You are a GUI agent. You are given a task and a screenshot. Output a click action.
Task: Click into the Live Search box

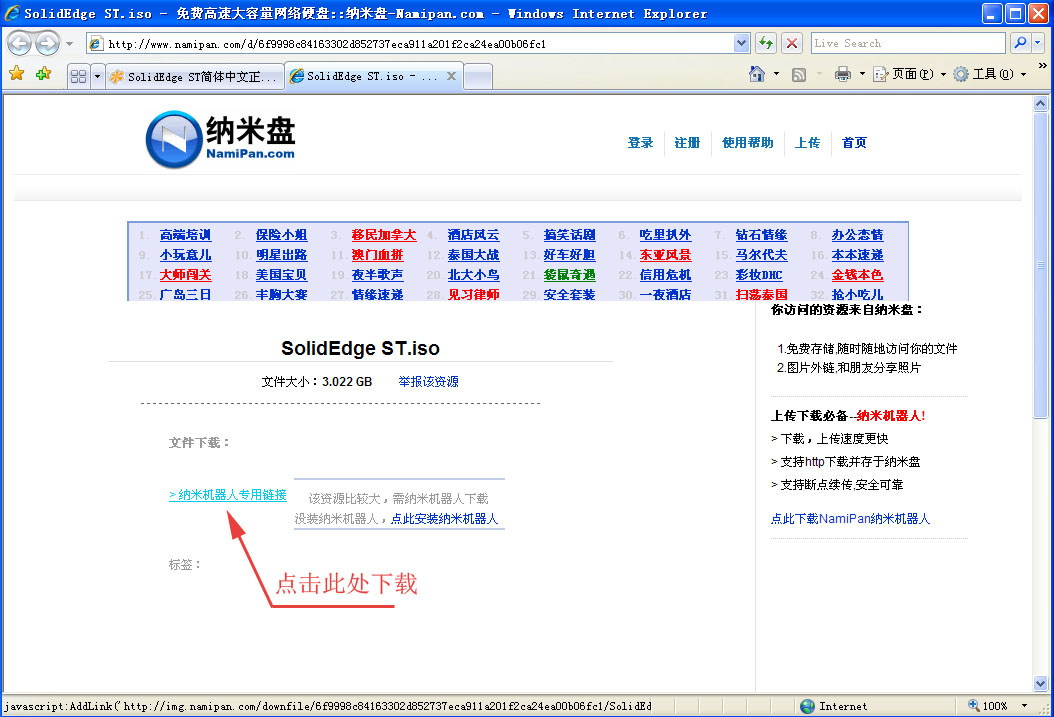pos(907,43)
